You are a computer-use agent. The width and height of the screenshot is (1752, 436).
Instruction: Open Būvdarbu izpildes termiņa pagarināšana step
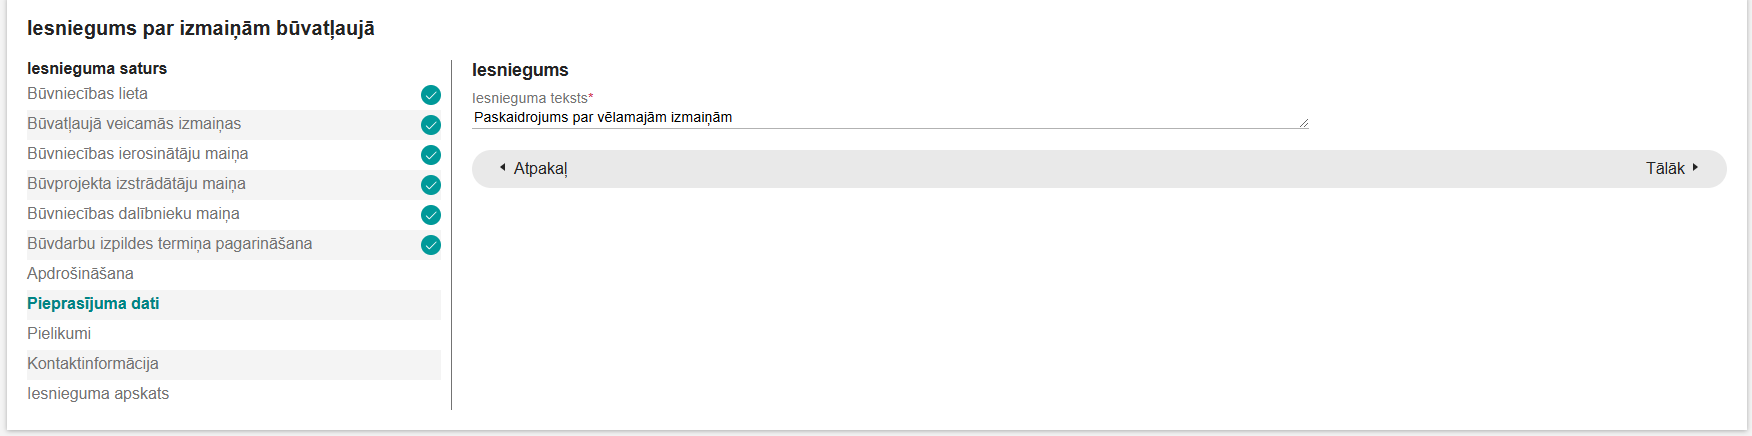tap(170, 244)
